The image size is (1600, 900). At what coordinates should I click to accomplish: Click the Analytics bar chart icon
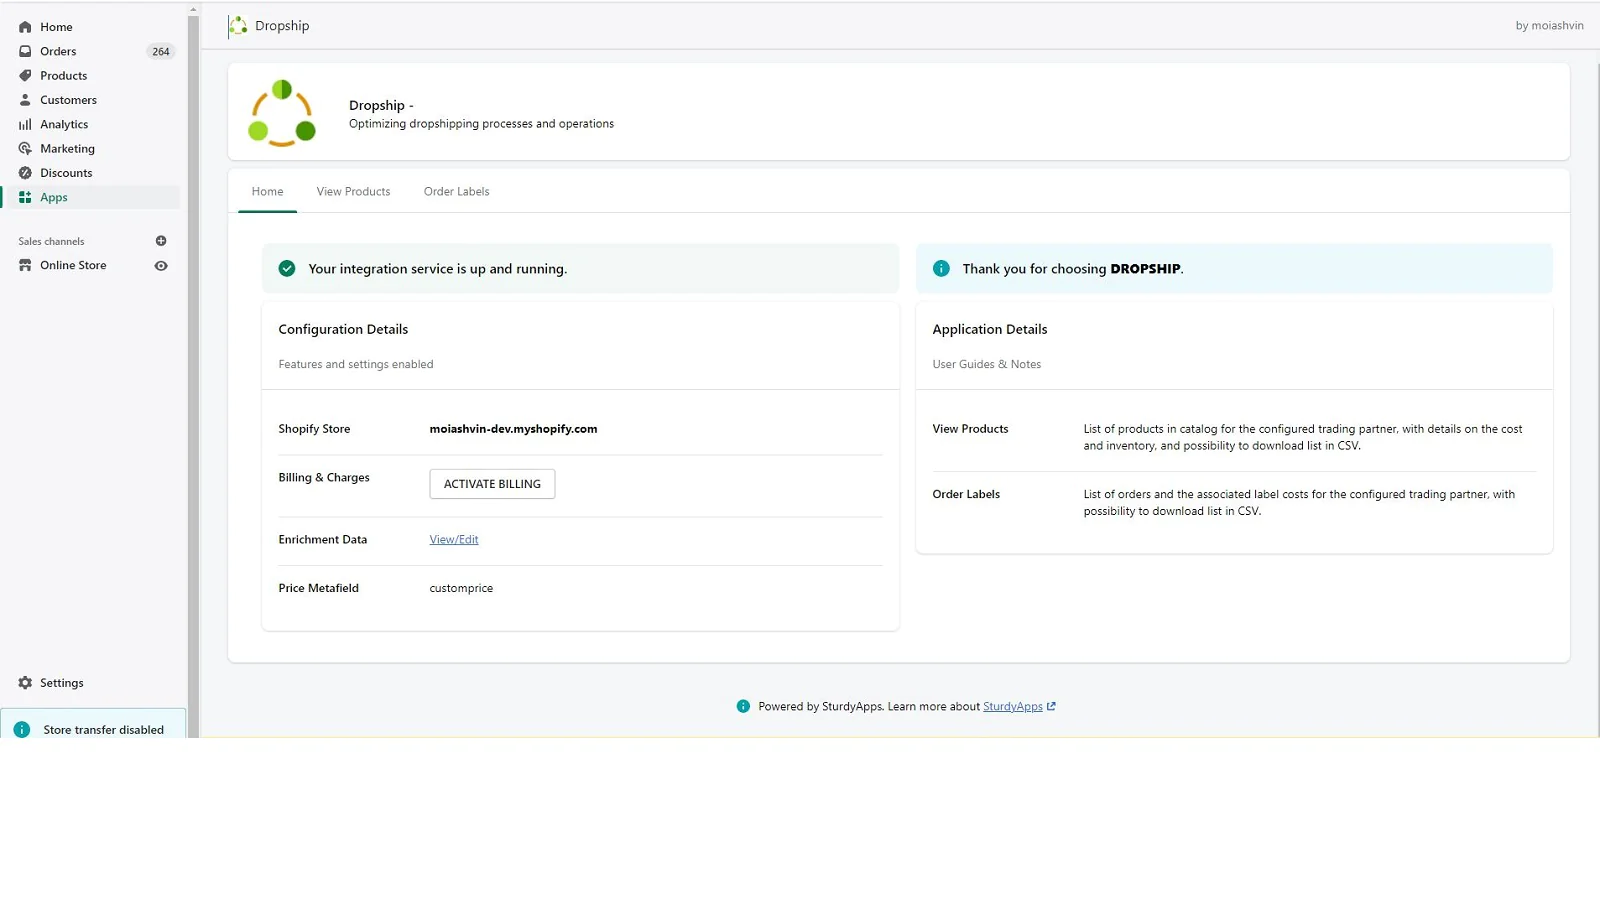click(25, 125)
